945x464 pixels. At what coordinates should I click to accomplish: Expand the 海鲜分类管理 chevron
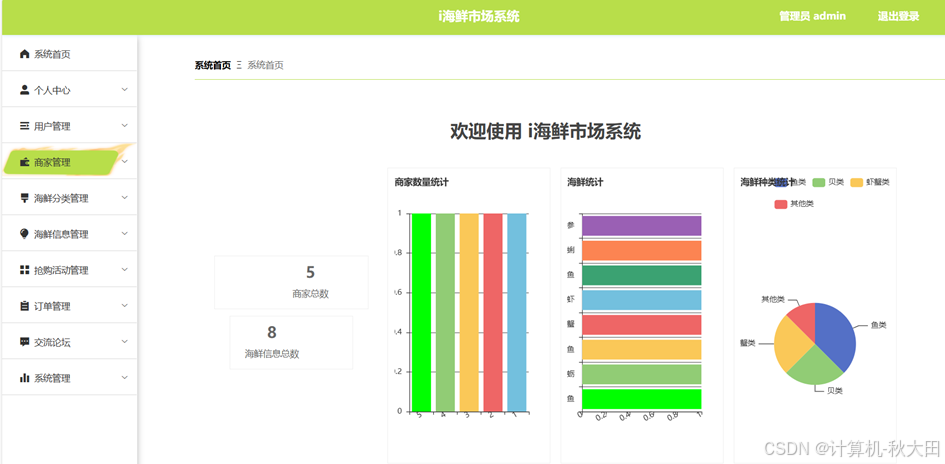click(x=125, y=198)
